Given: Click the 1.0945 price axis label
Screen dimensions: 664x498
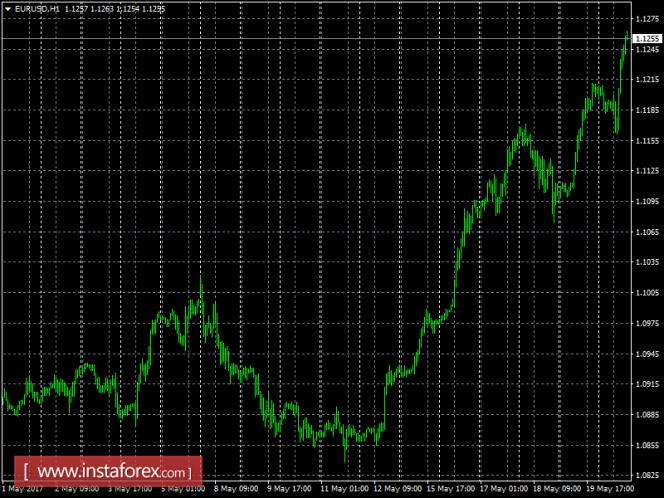Looking at the screenshot, I should tap(647, 353).
